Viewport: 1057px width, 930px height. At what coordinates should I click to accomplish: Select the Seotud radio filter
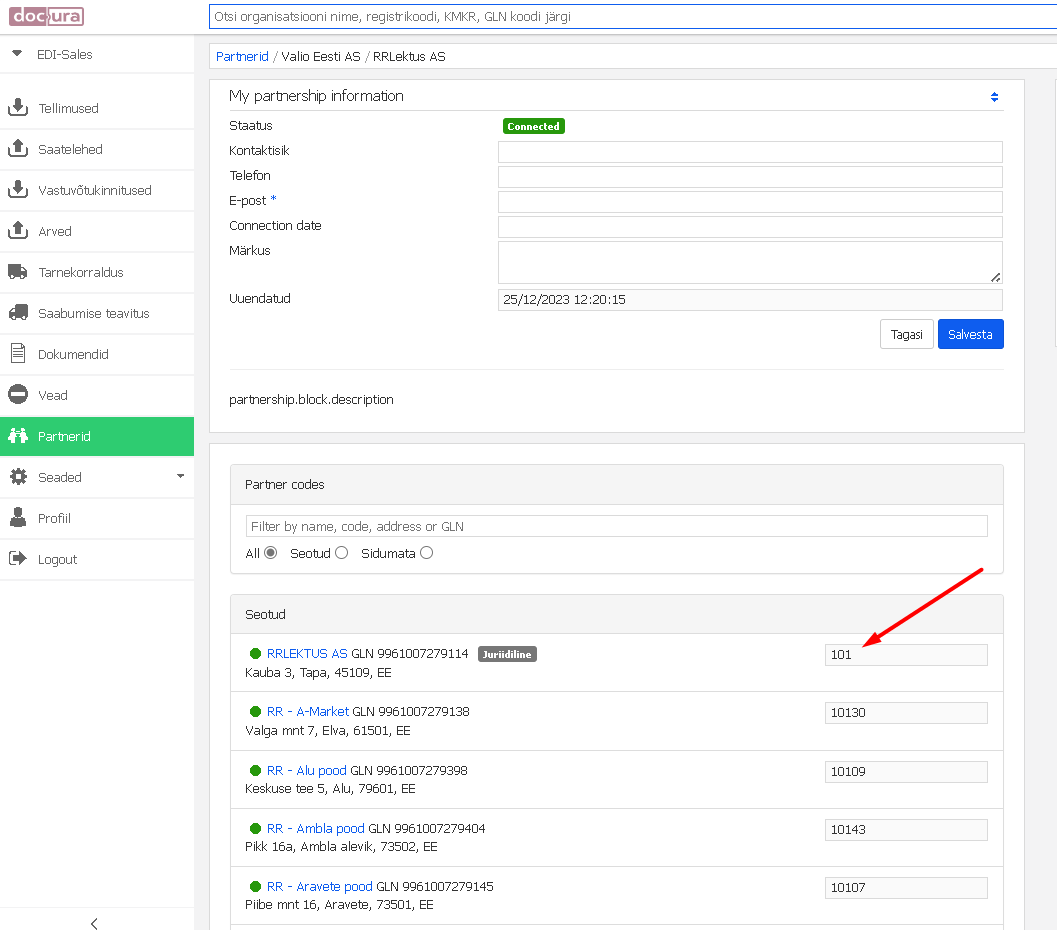click(342, 553)
